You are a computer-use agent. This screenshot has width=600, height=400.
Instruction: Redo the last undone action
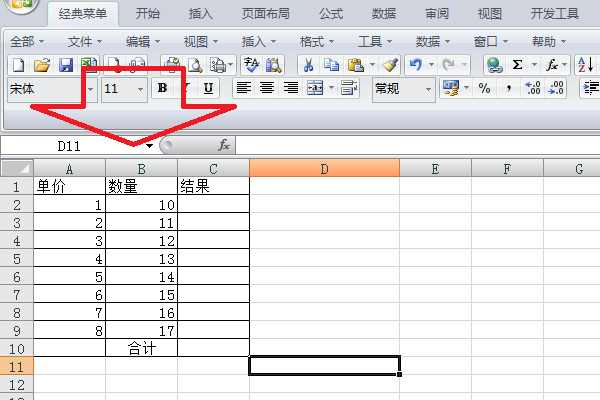448,65
